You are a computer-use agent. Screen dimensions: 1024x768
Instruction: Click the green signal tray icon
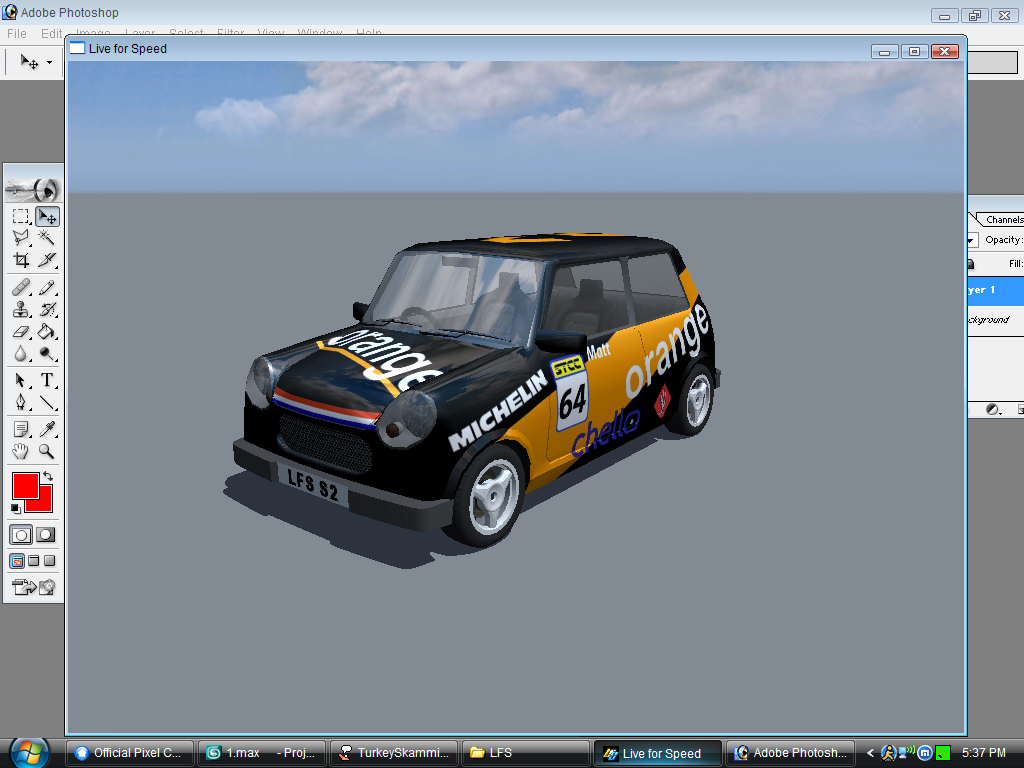942,753
